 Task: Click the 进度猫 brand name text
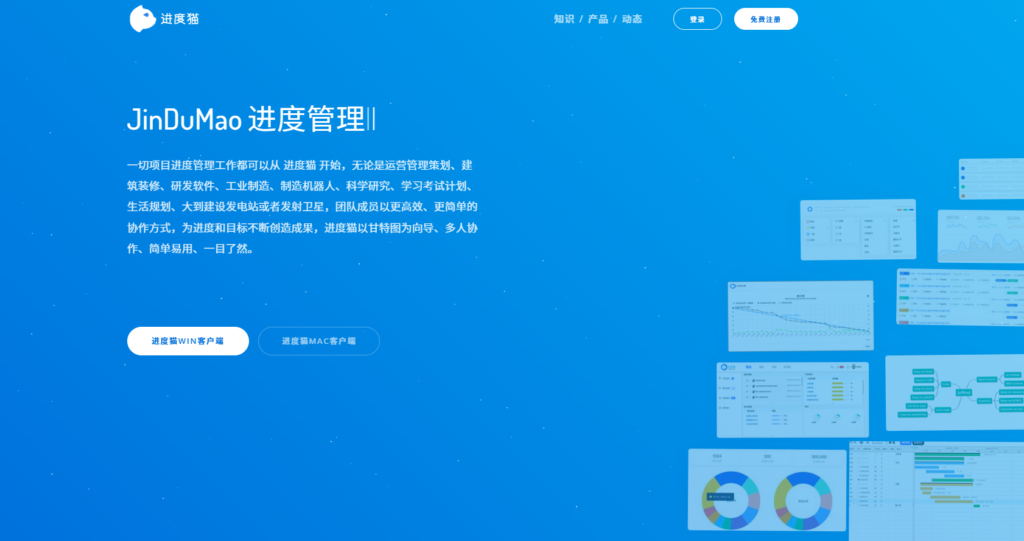click(x=180, y=19)
